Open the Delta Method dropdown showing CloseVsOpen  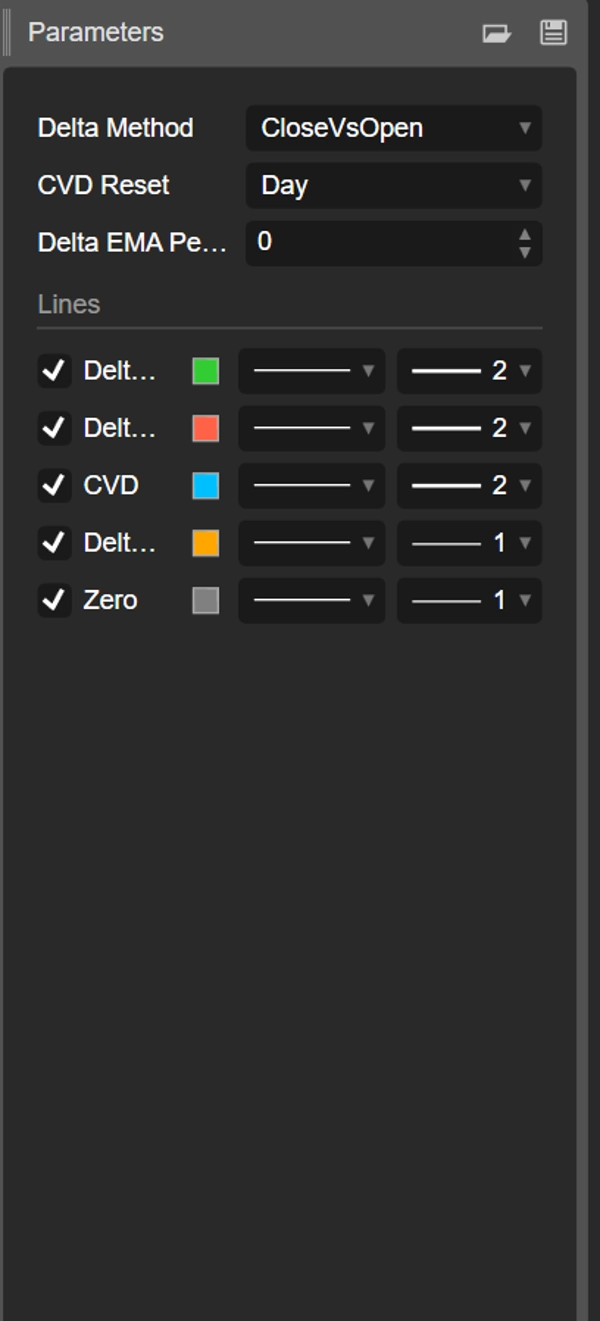[393, 128]
